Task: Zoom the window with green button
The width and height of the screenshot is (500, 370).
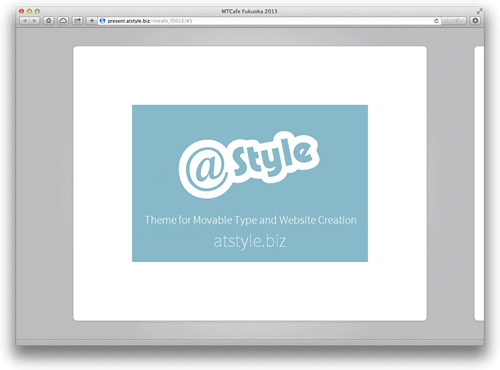Action: (37, 11)
